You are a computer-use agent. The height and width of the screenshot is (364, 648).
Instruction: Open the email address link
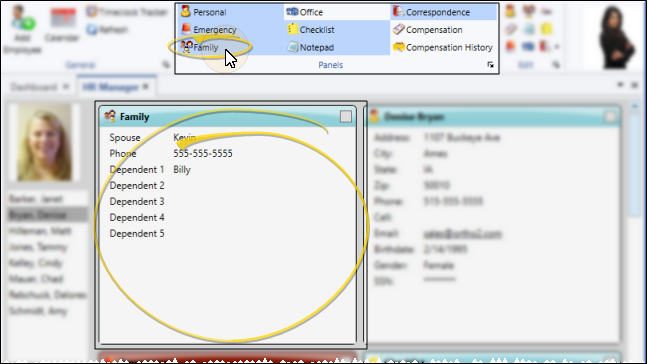[x=462, y=234]
